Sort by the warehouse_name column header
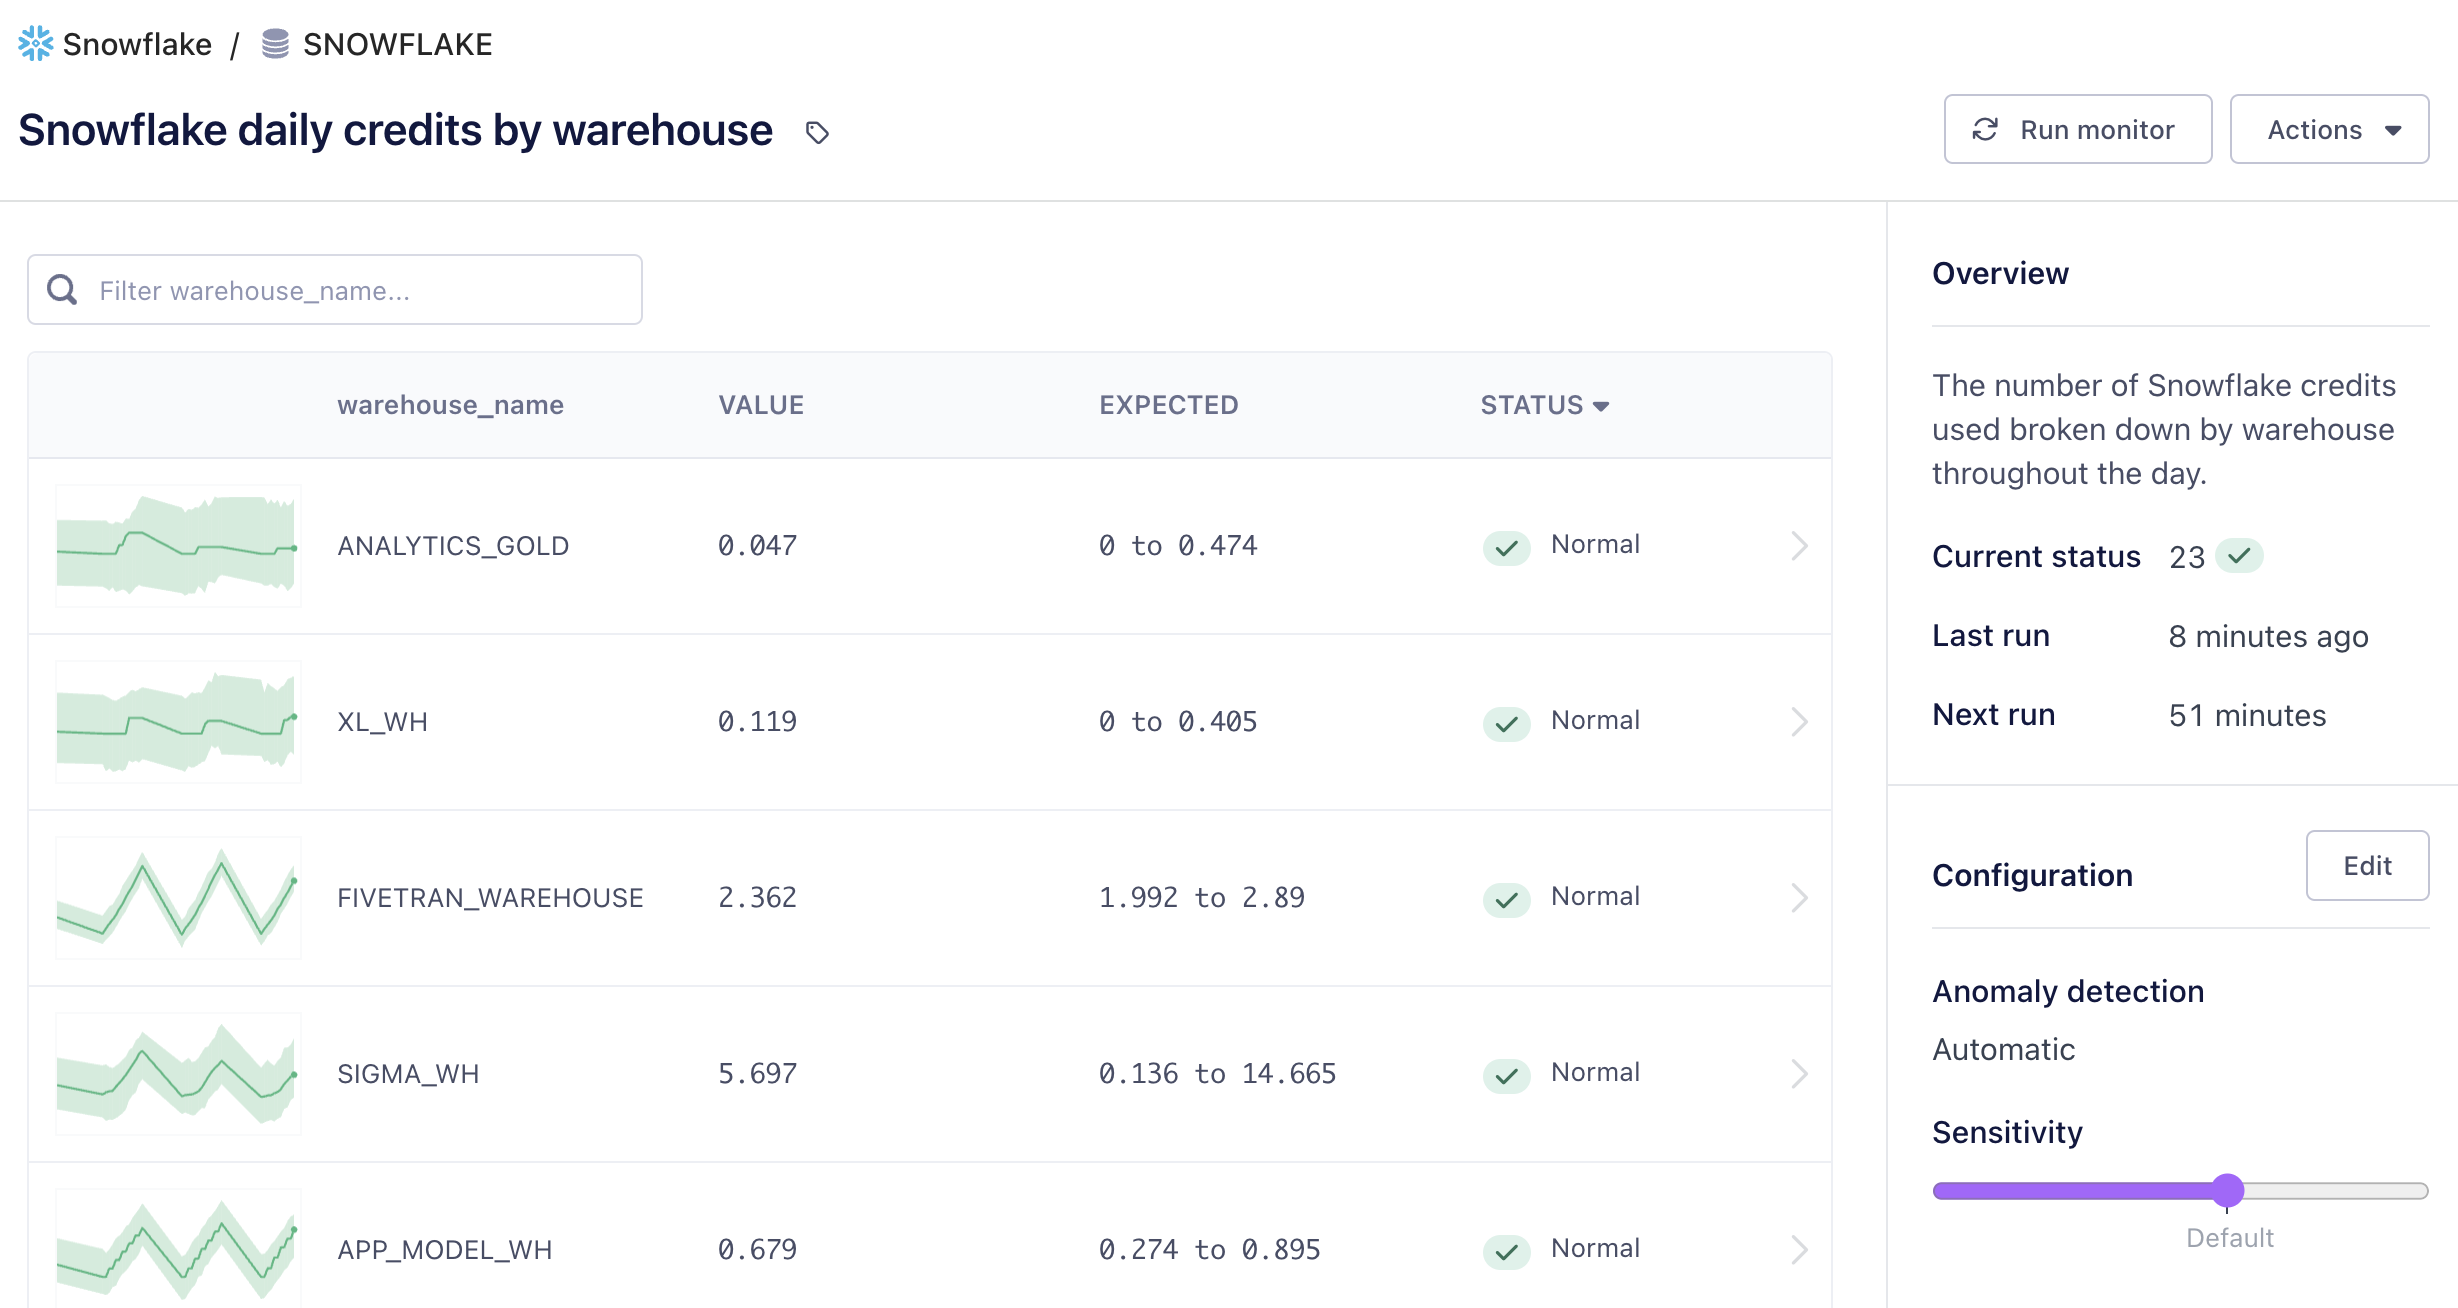 click(450, 405)
